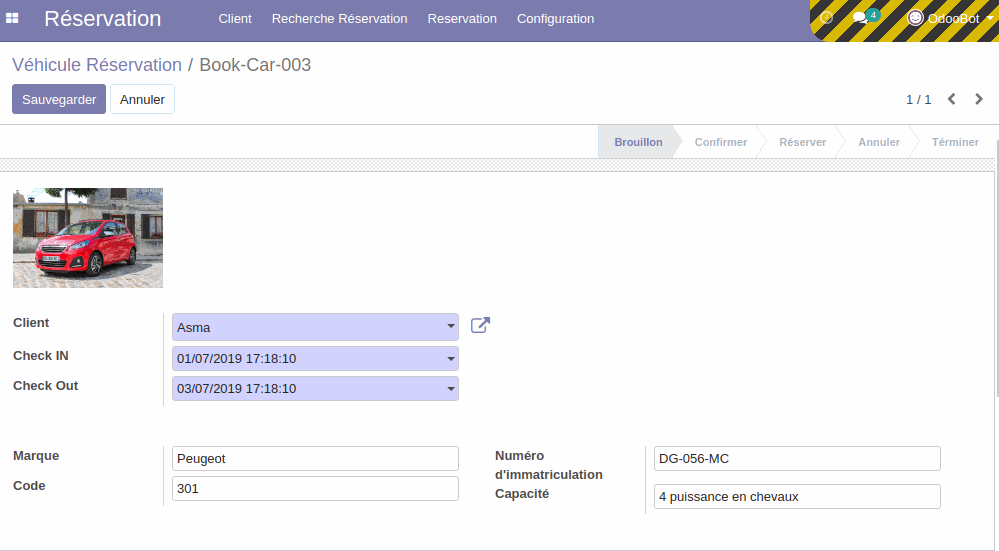Click the Capacité label
This screenshot has height=551, width=999.
point(522,494)
